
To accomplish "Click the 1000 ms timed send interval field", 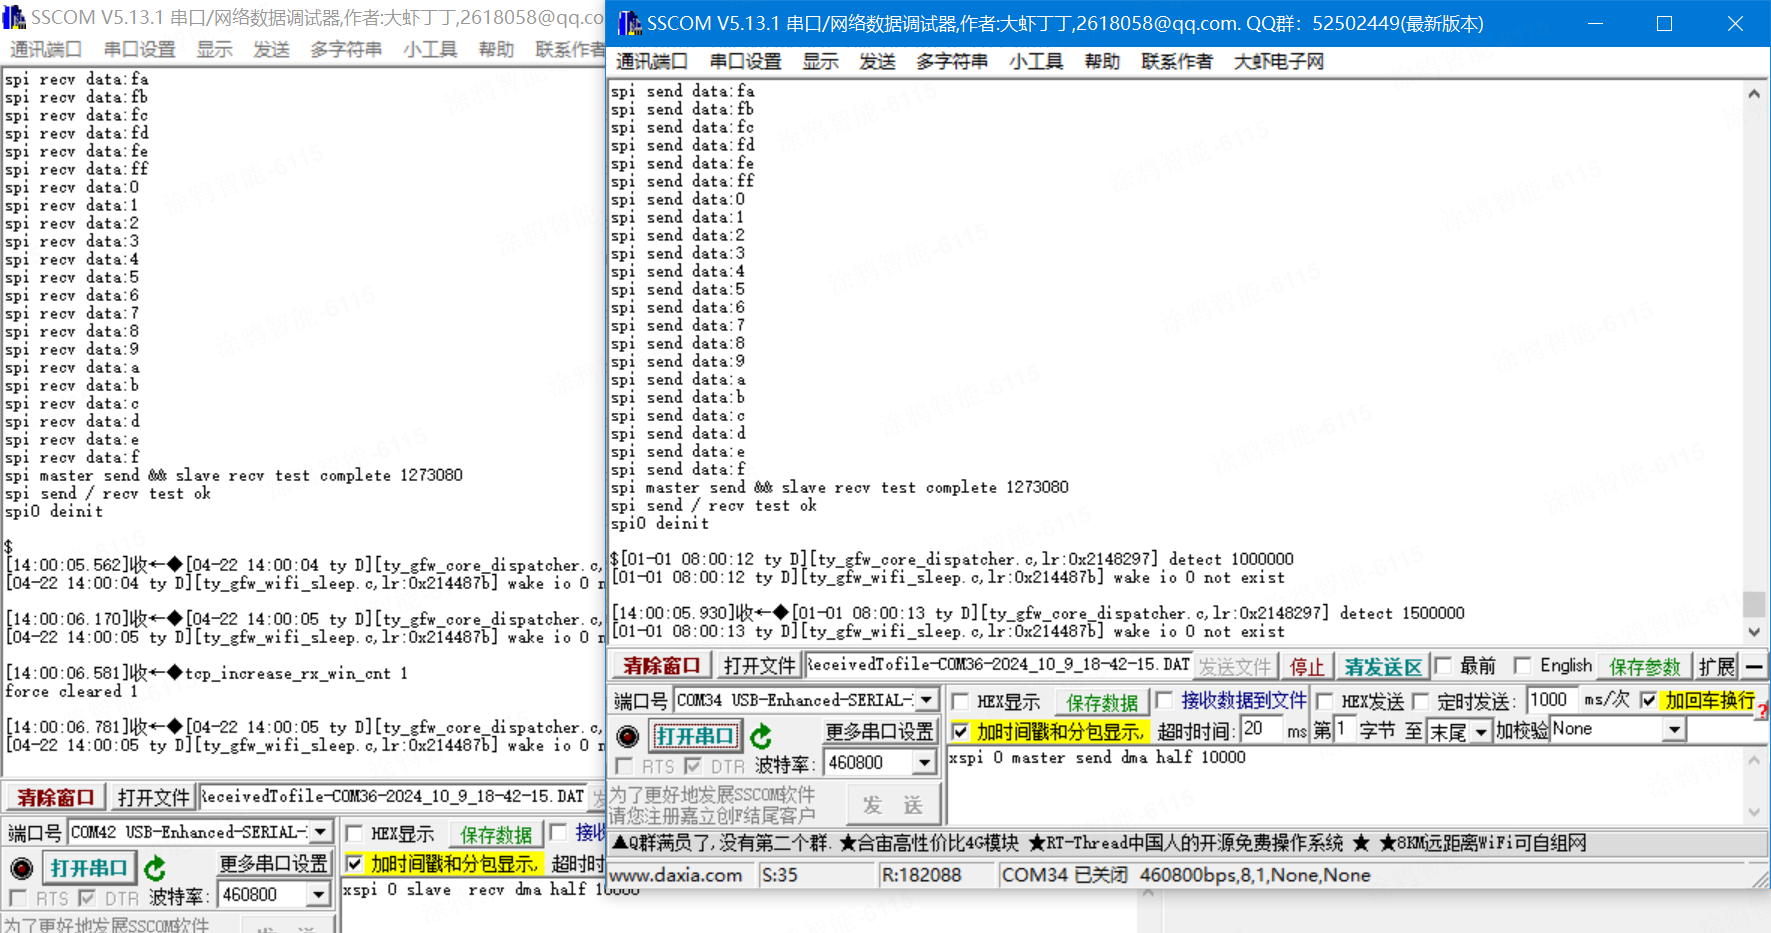I will pyautogui.click(x=1553, y=699).
